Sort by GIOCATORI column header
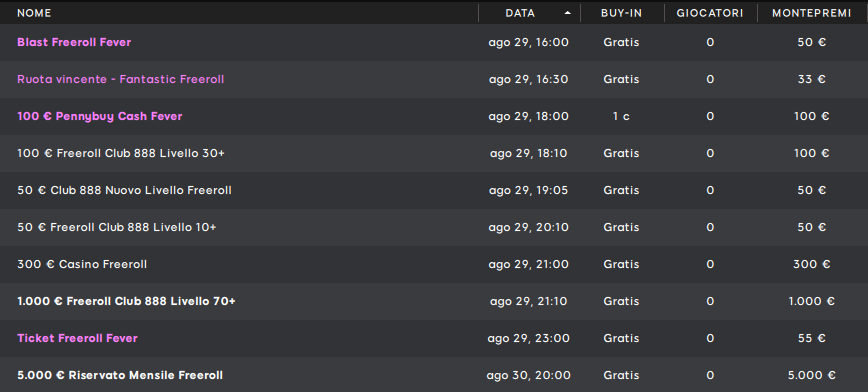 click(x=710, y=13)
